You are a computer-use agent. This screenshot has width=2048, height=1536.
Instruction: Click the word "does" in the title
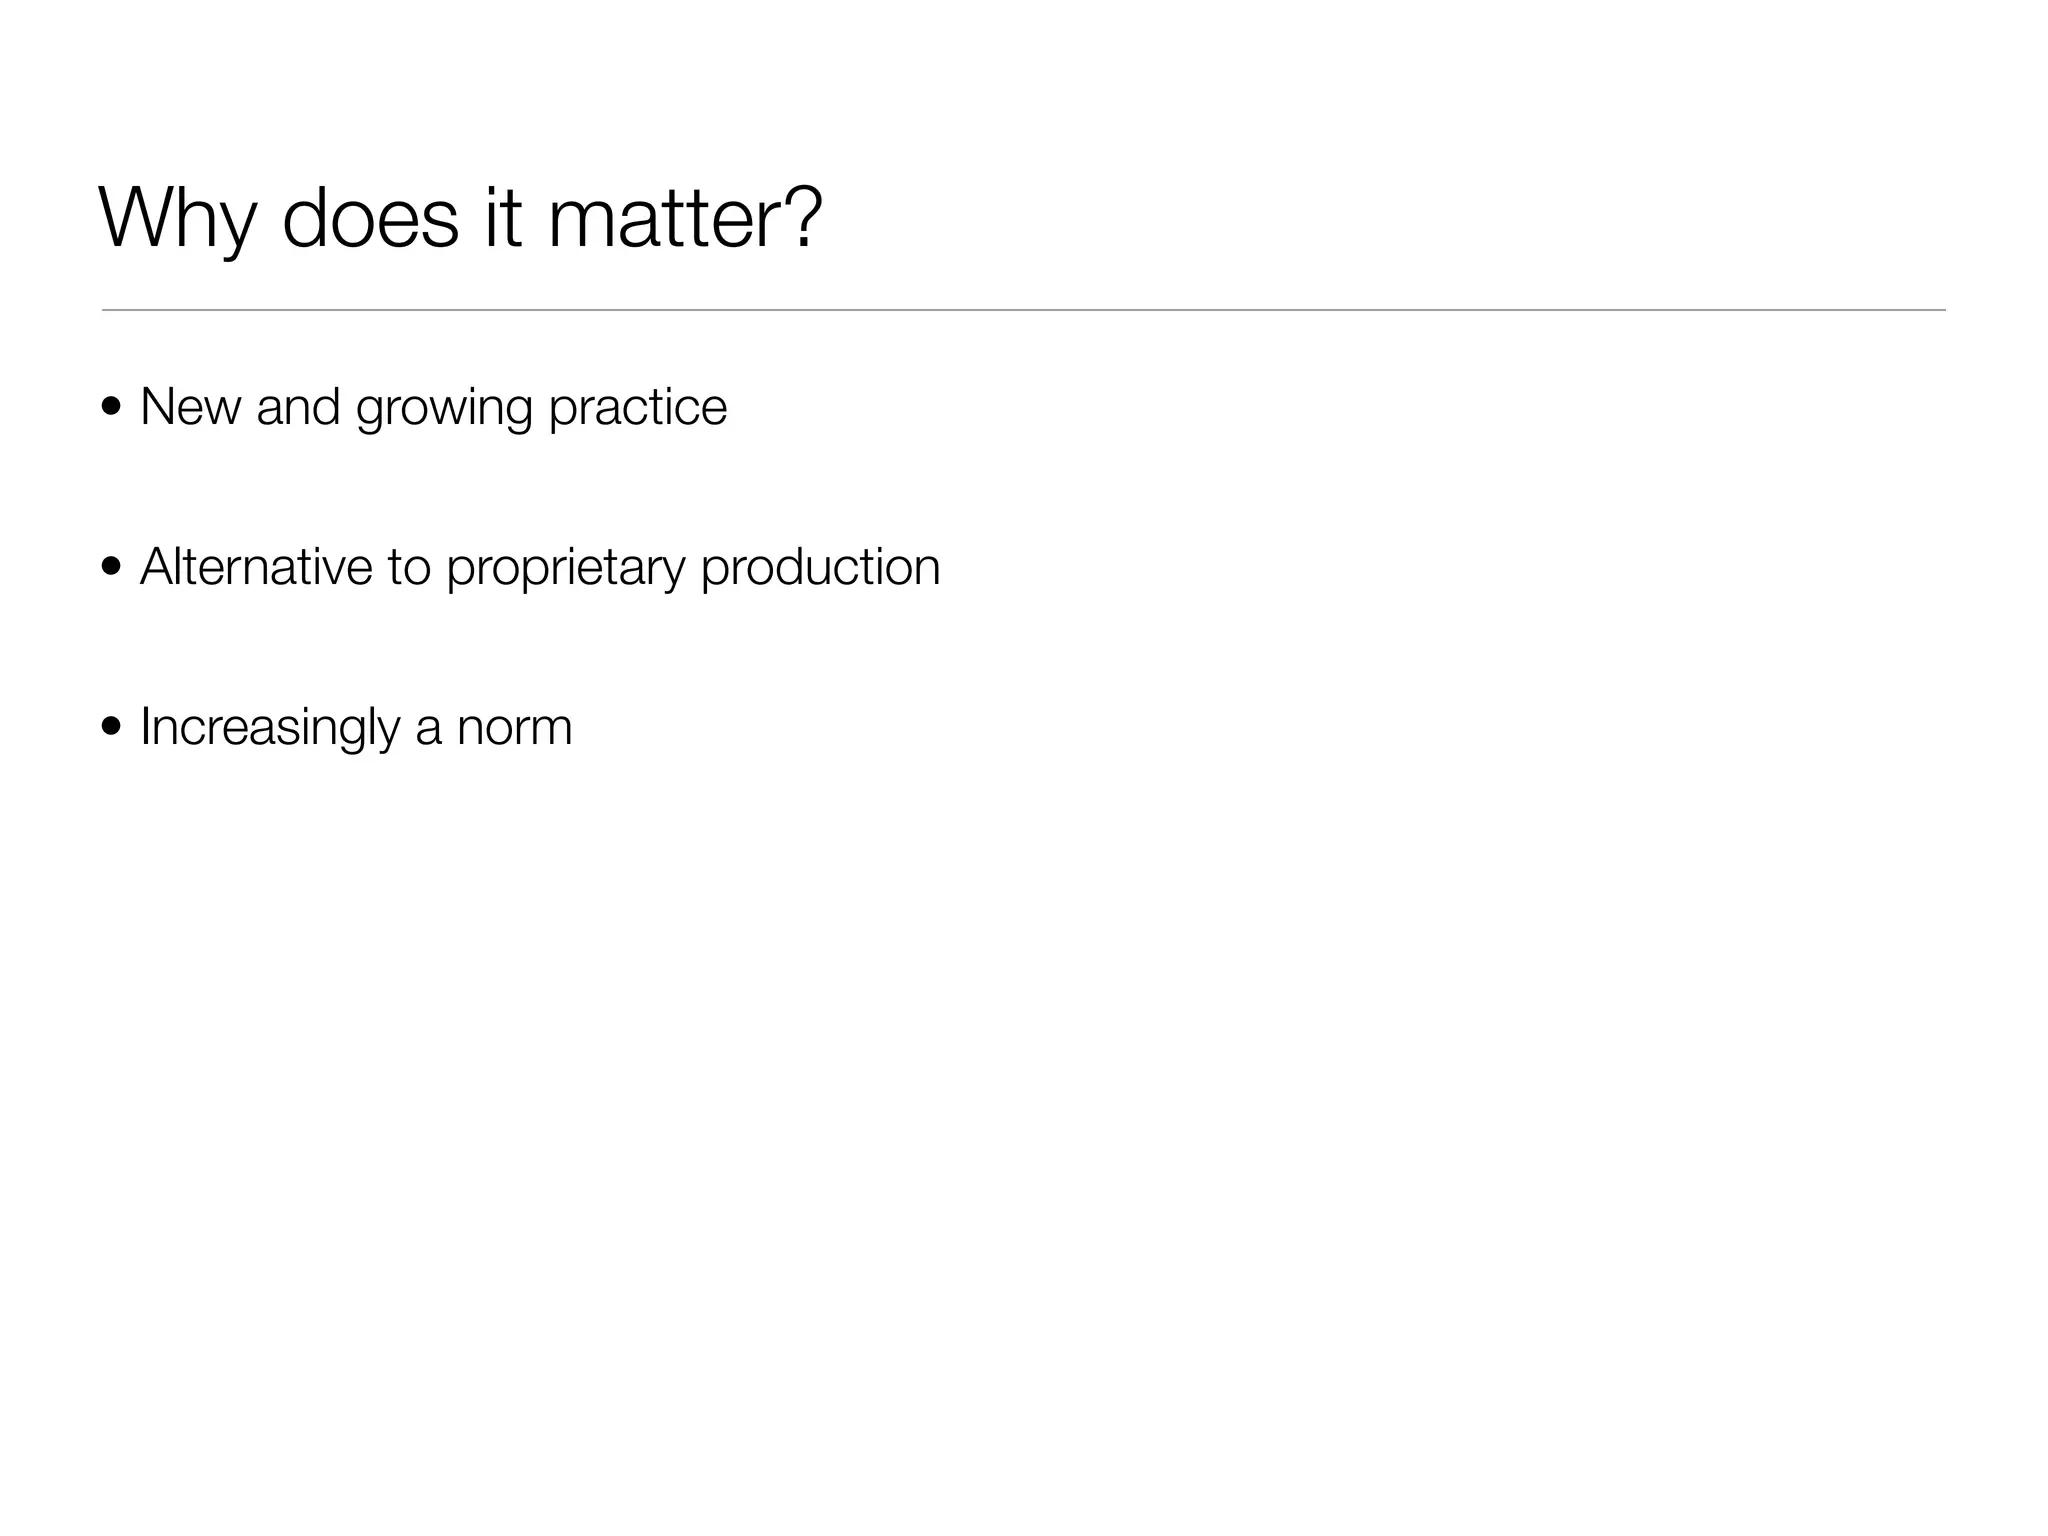(x=370, y=218)
